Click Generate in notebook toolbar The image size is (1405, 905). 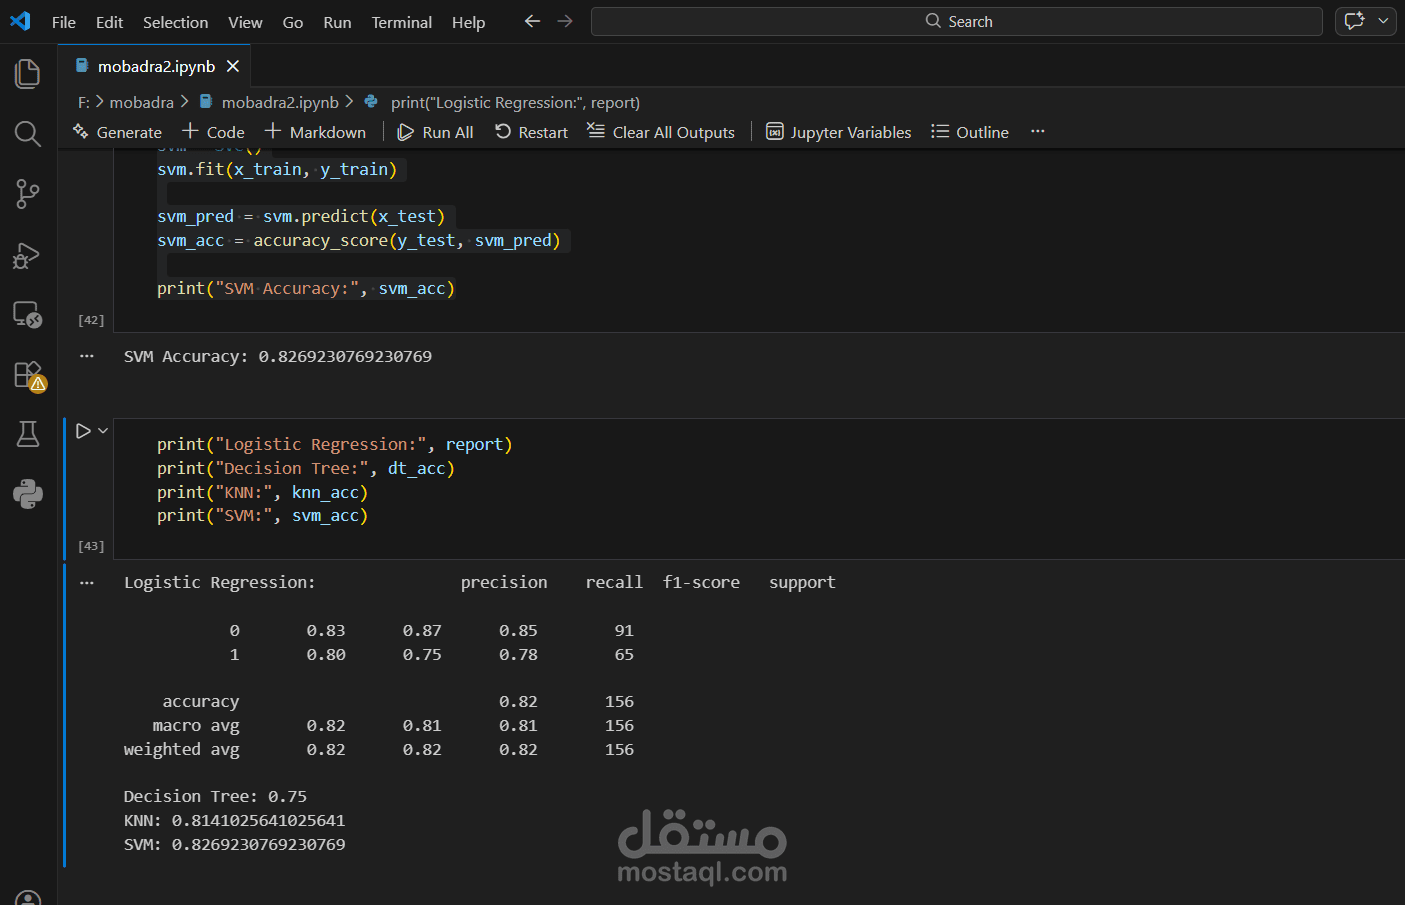(117, 132)
